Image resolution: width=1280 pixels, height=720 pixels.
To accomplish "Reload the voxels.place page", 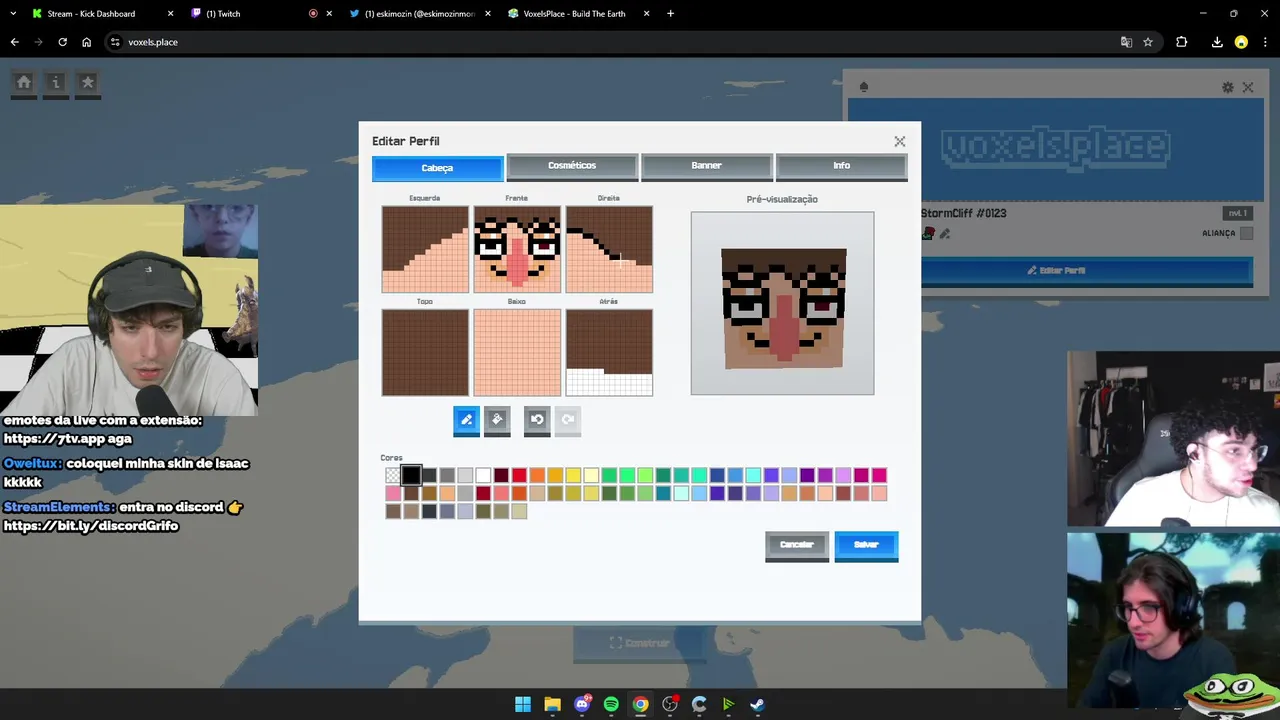I will [x=62, y=42].
